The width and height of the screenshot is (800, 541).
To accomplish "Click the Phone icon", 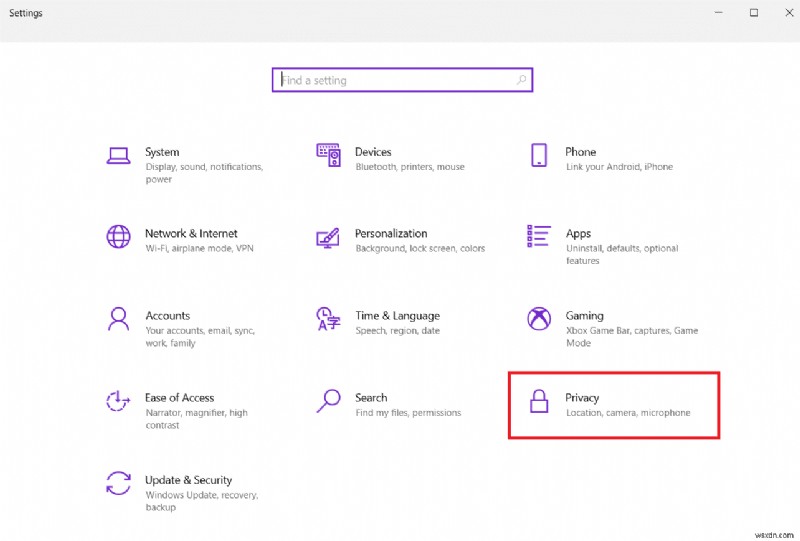I will 539,155.
